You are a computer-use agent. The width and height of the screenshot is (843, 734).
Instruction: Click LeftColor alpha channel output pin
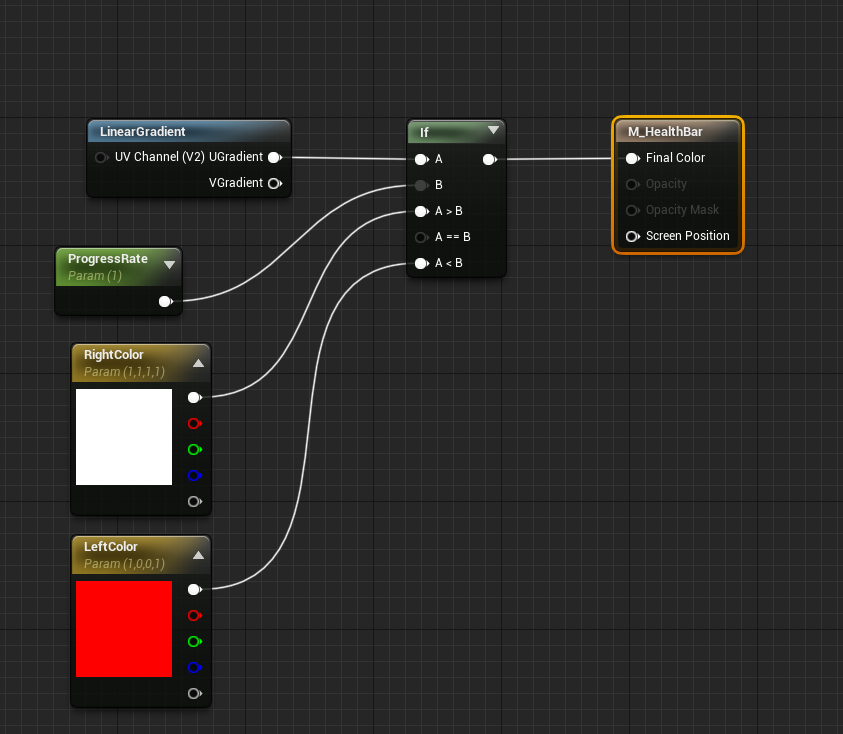click(x=195, y=694)
